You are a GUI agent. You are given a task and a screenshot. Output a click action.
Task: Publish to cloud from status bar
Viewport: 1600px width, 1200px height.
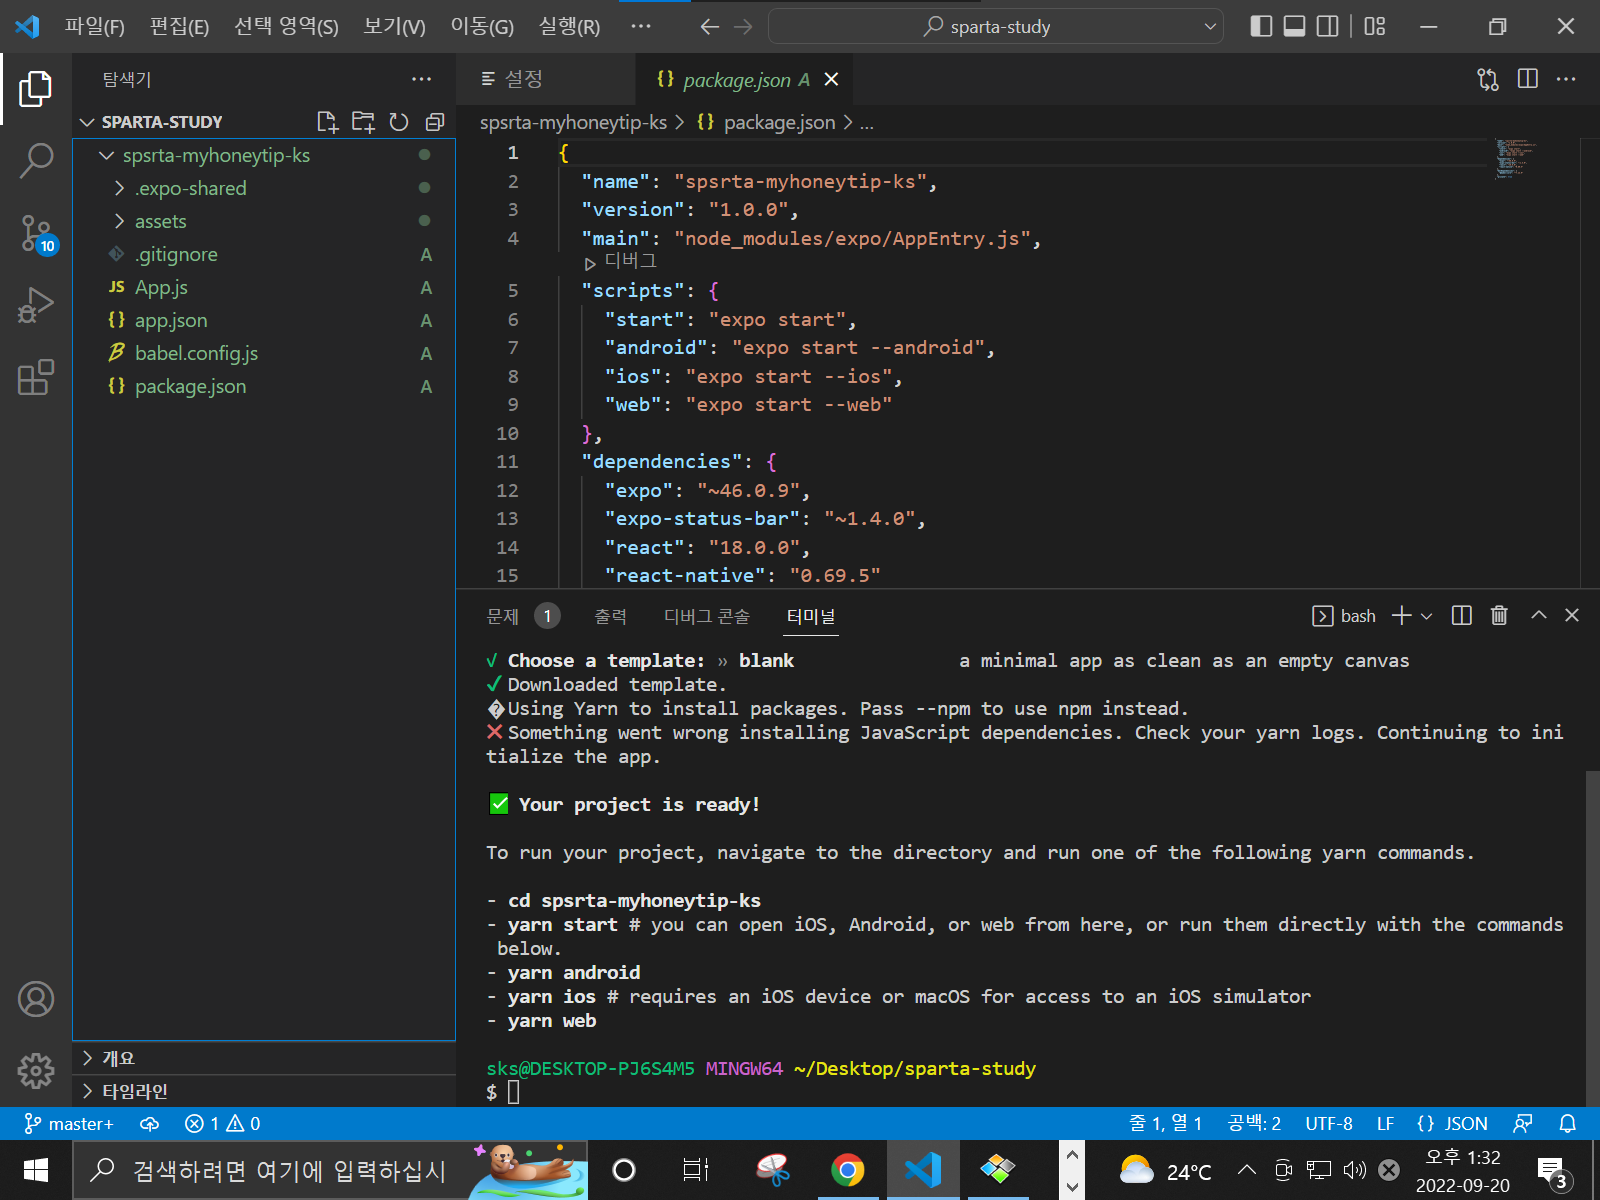[150, 1124]
